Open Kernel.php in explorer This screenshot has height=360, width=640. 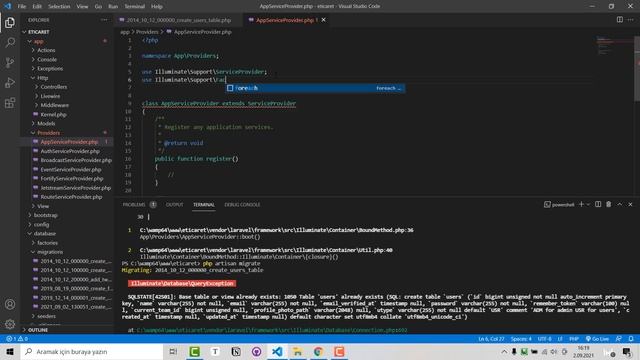[53, 114]
